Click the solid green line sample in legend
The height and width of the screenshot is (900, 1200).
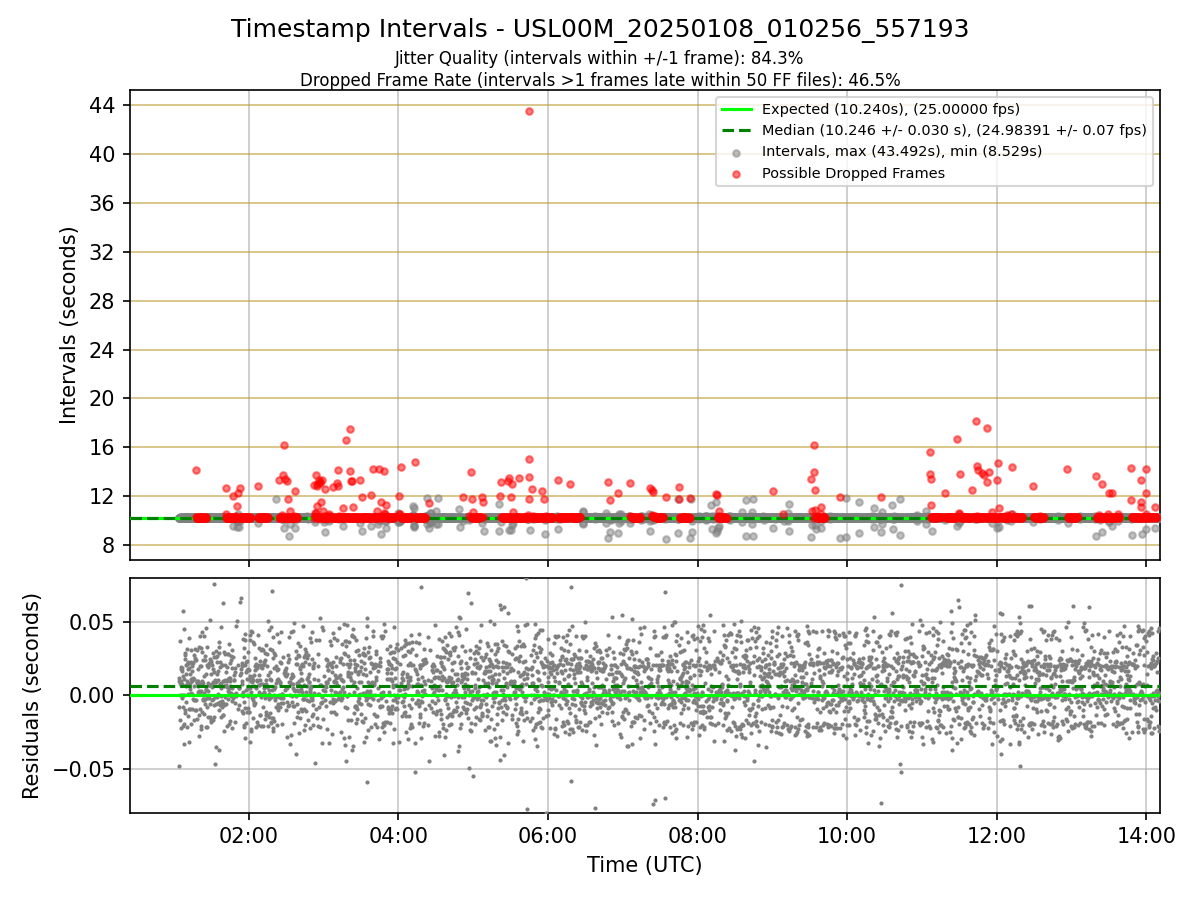point(736,109)
